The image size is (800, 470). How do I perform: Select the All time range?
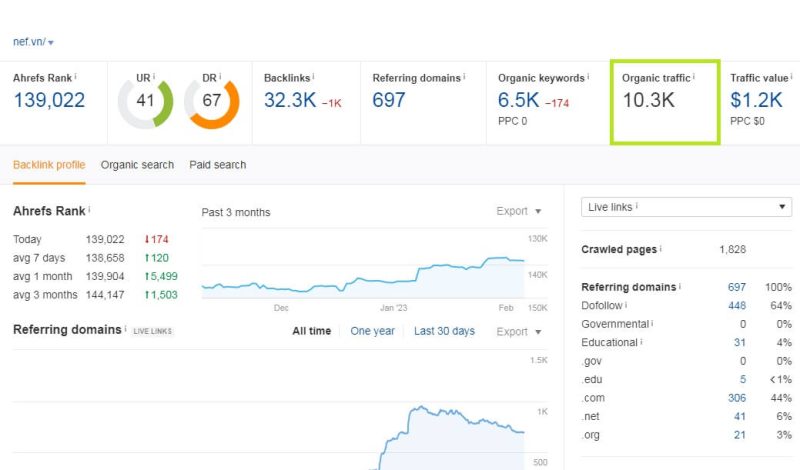click(x=312, y=331)
